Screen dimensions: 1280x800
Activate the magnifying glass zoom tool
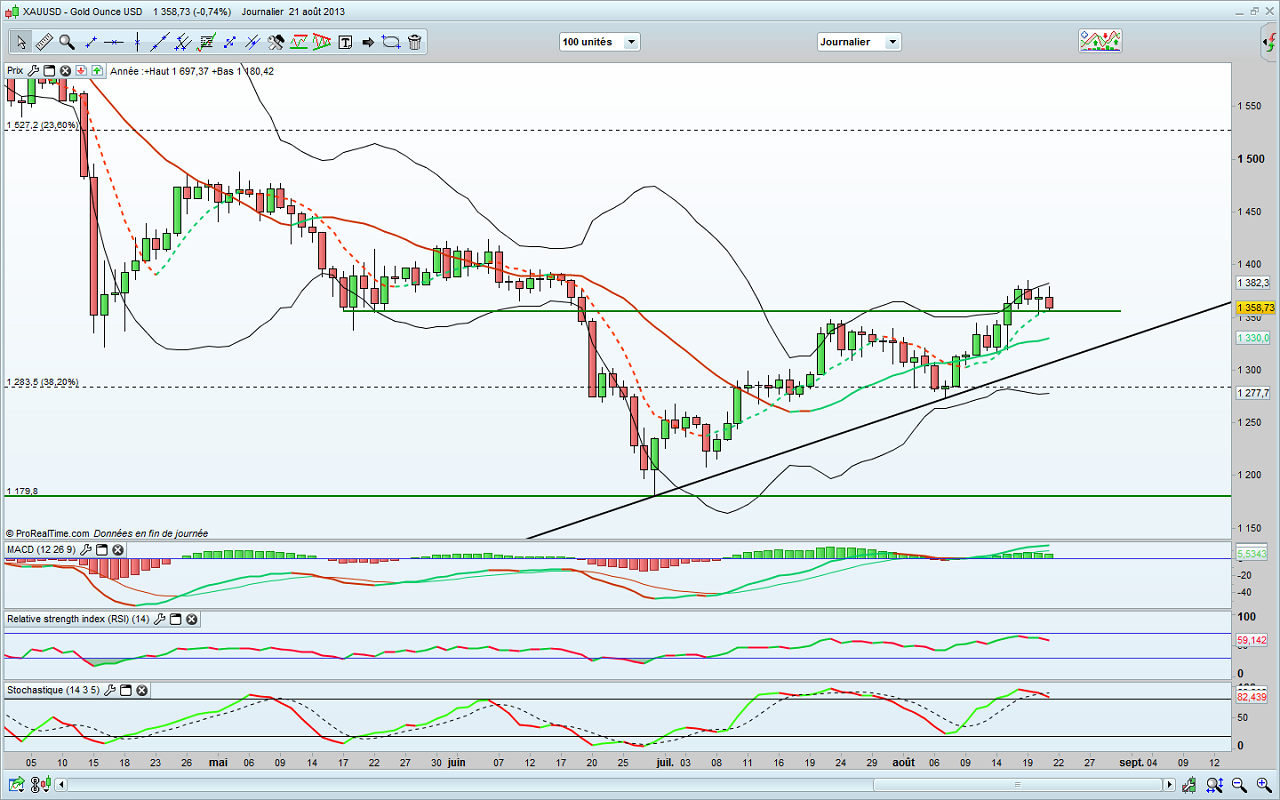66,42
